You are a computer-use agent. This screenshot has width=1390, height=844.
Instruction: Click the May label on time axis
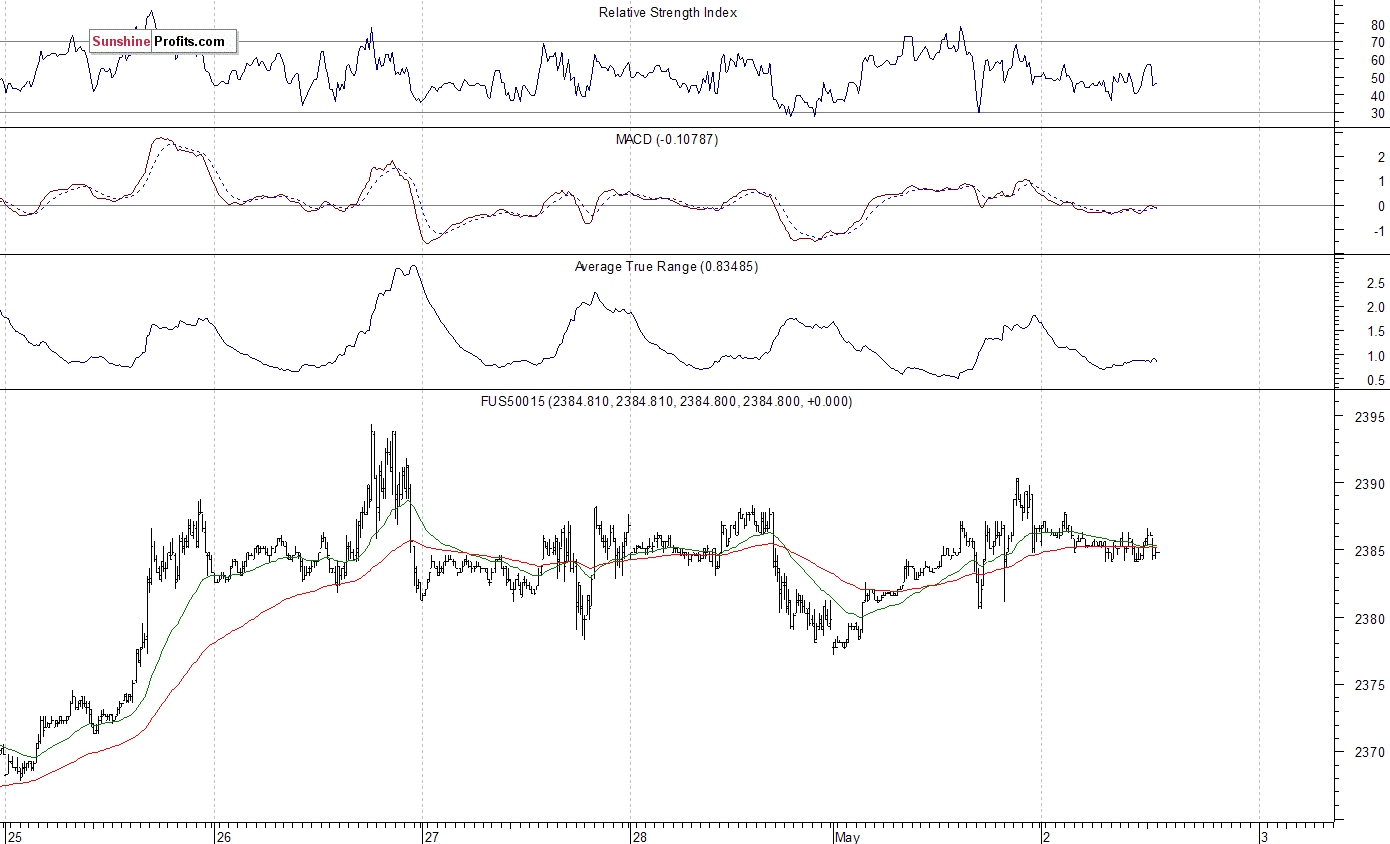tap(846, 836)
